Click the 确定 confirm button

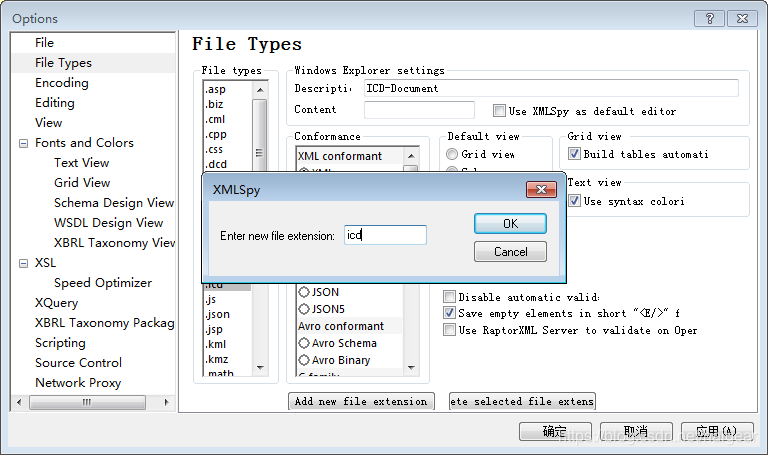coord(555,431)
